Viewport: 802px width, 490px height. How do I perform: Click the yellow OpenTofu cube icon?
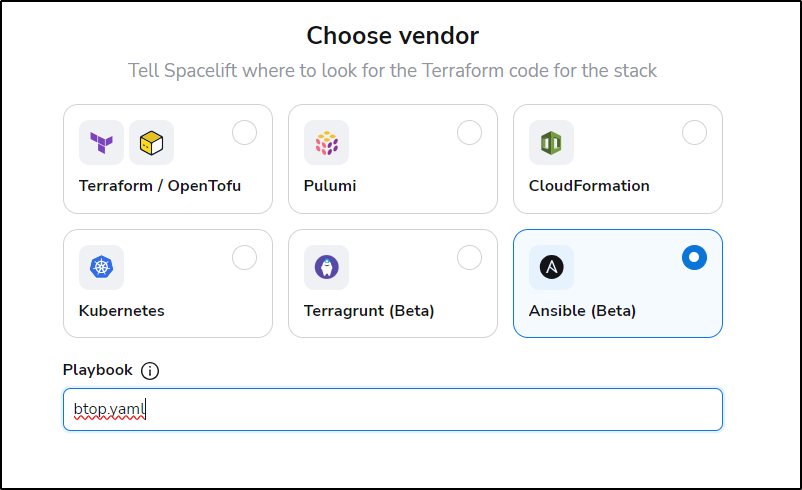pos(151,143)
